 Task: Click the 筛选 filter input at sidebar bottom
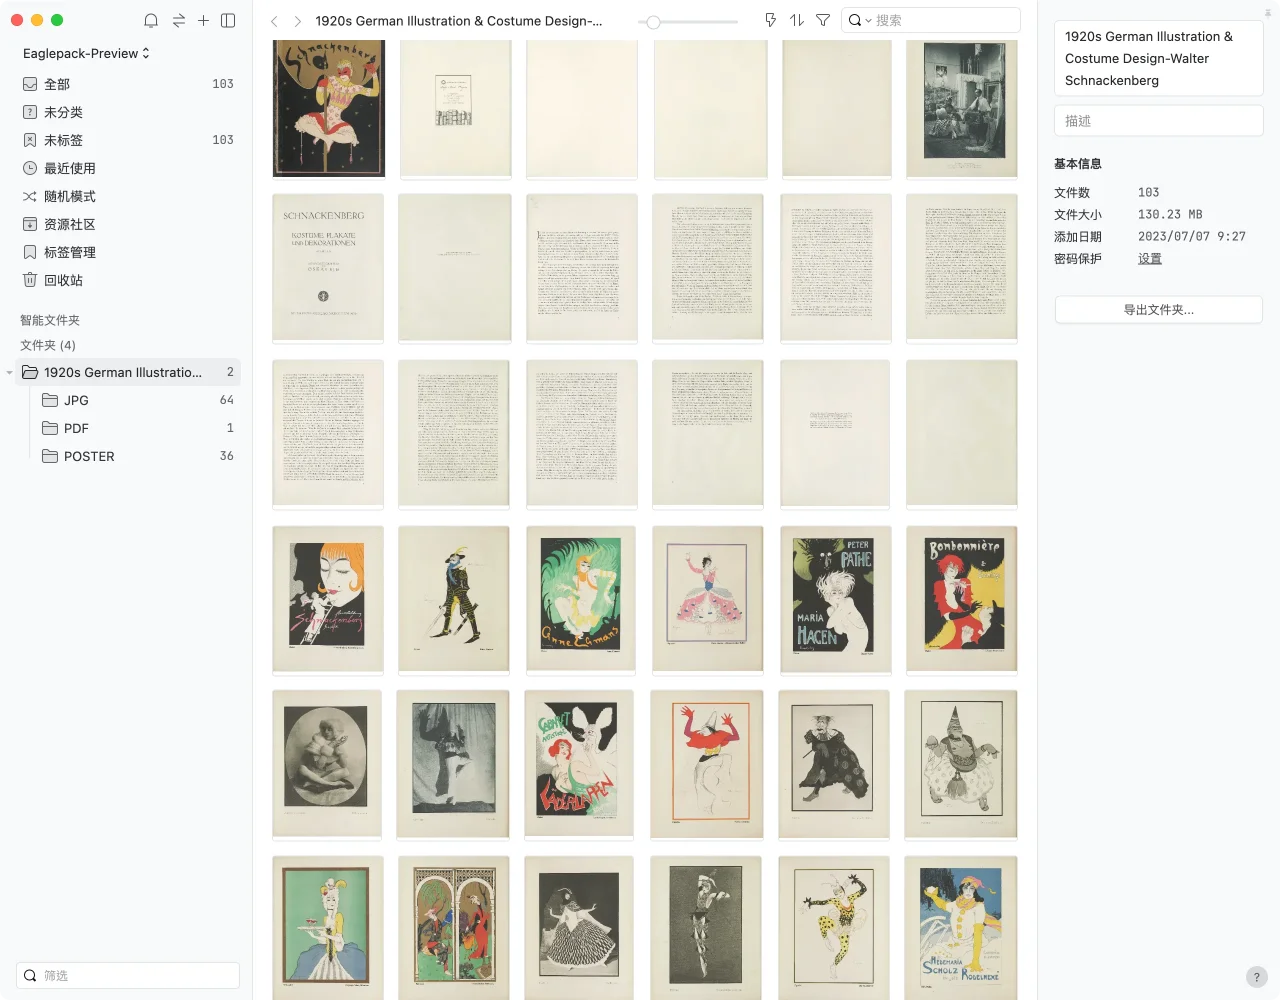coord(128,975)
